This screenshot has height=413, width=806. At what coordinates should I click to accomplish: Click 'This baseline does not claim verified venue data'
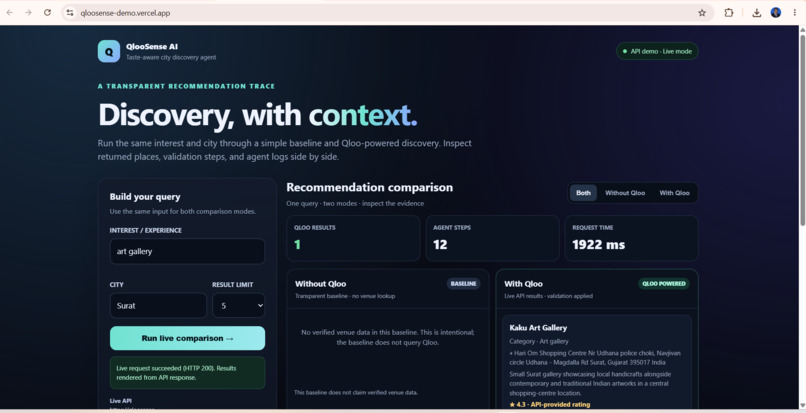point(356,392)
